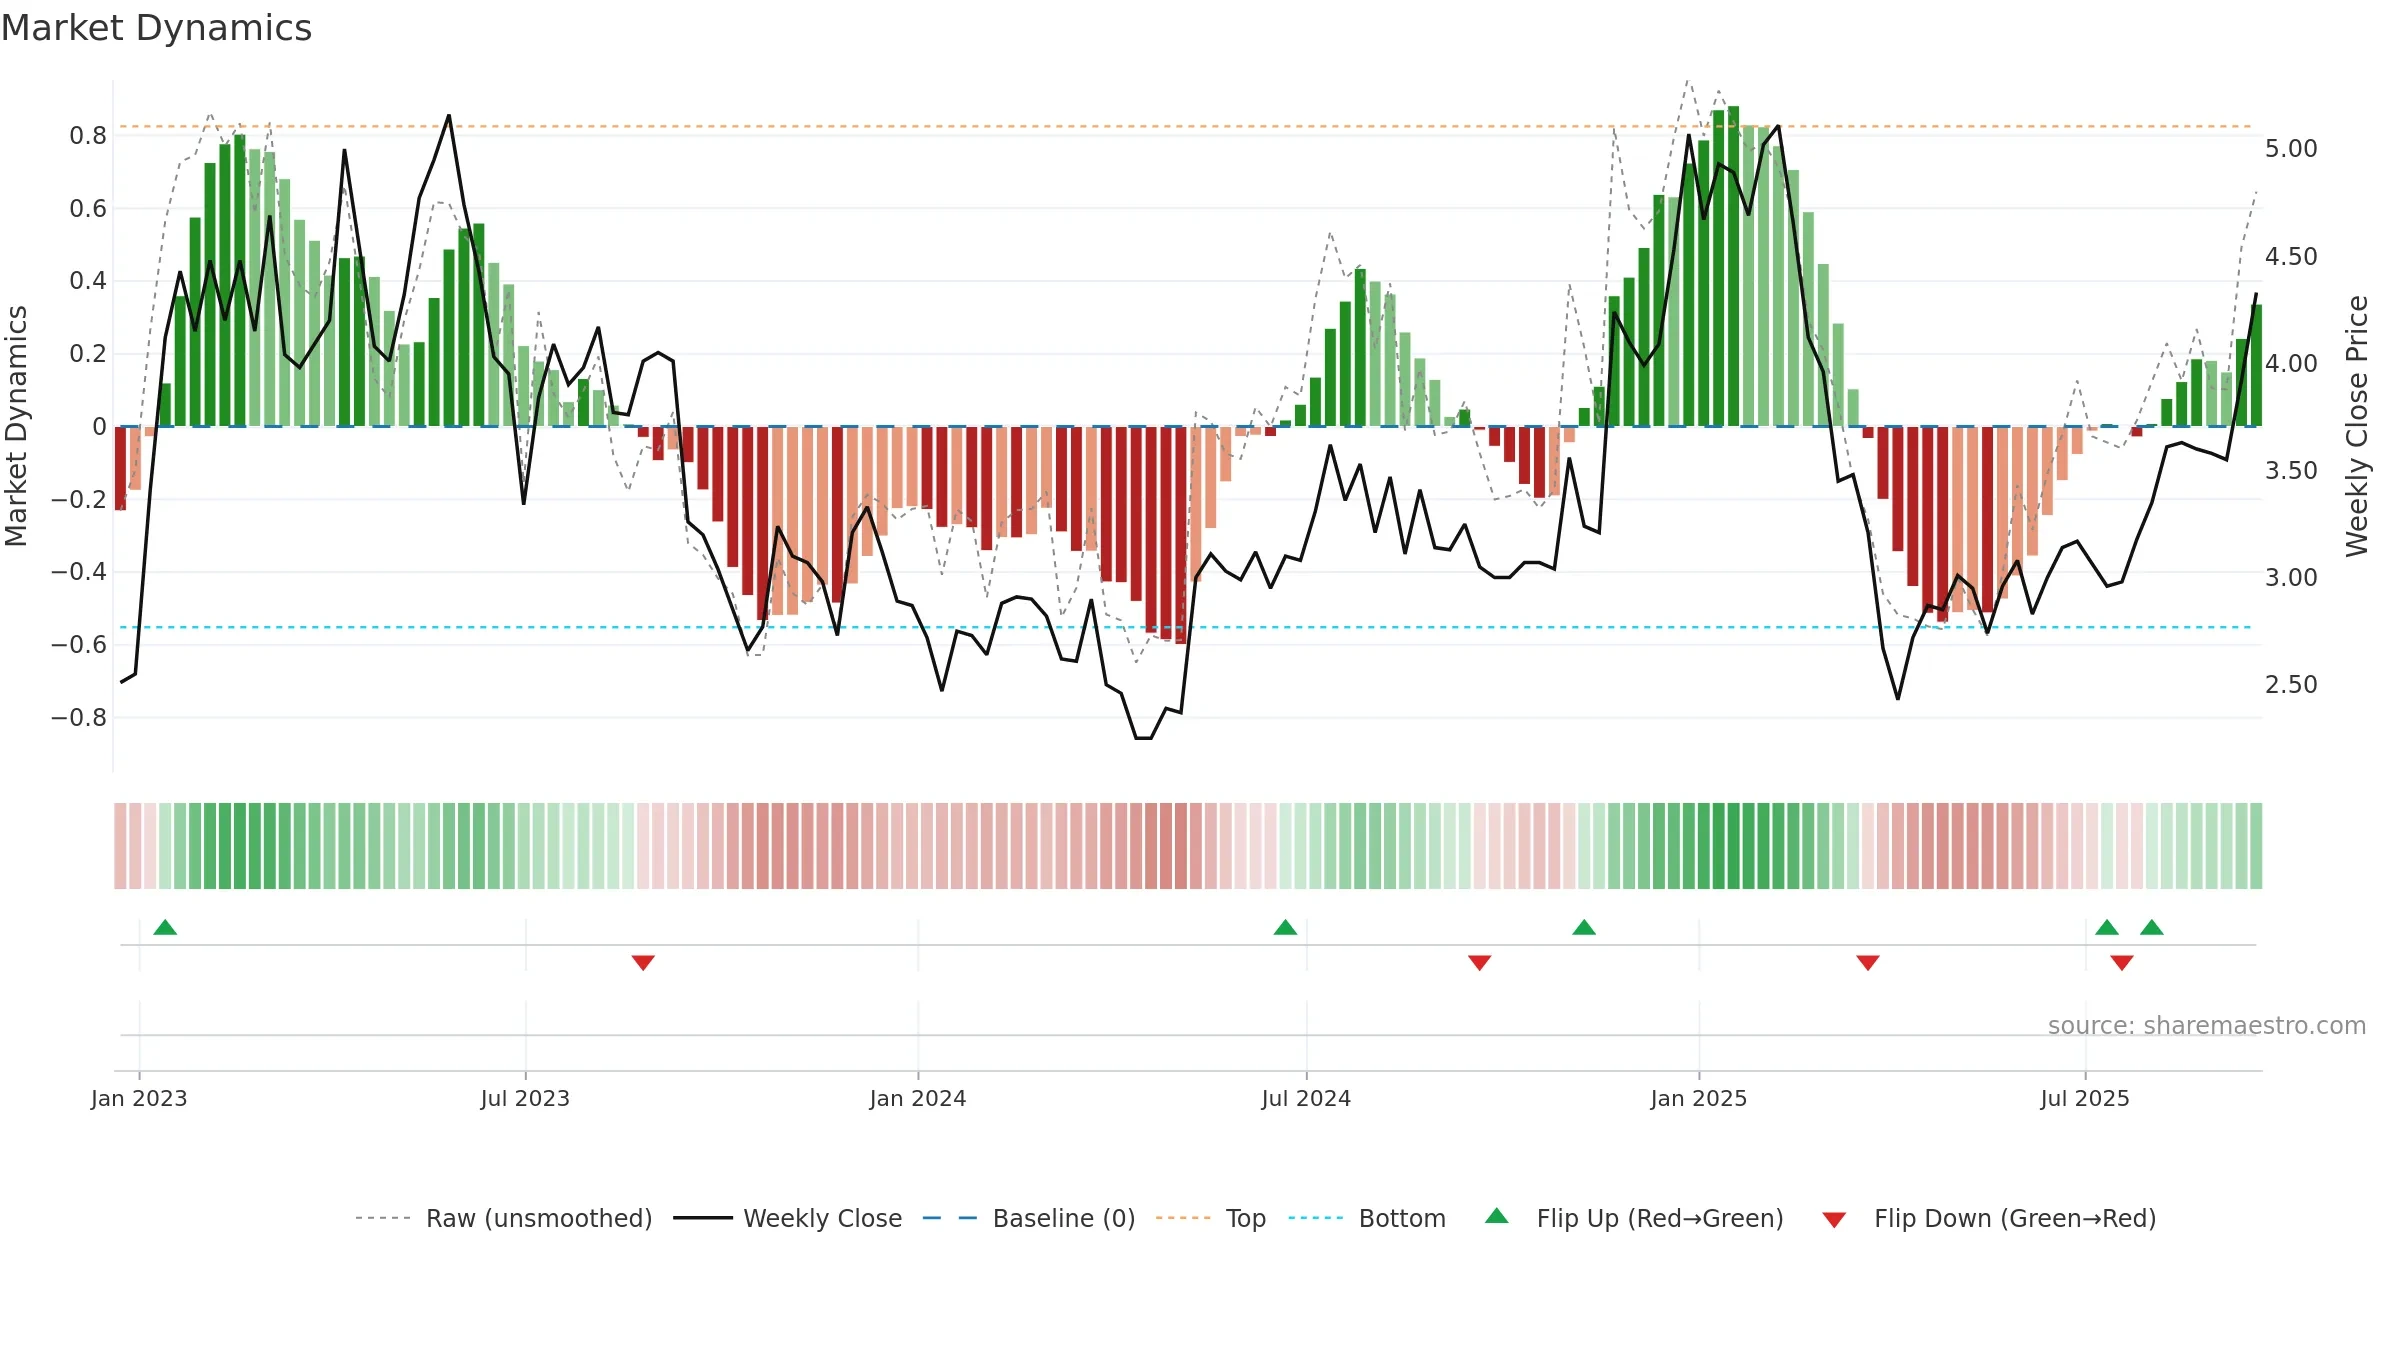Select the green flip-up marker between Jul 2024 and Jan 2025
The width and height of the screenshot is (2400, 1350).
click(x=1584, y=927)
